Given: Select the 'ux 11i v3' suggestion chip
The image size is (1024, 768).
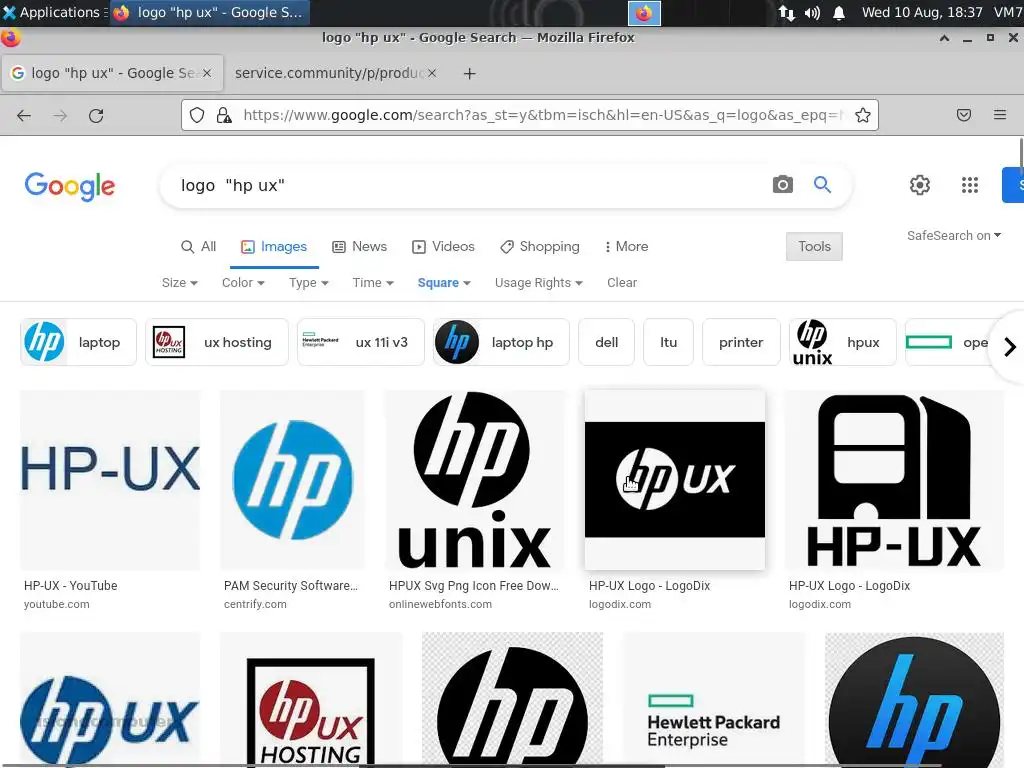Looking at the screenshot, I should point(360,342).
